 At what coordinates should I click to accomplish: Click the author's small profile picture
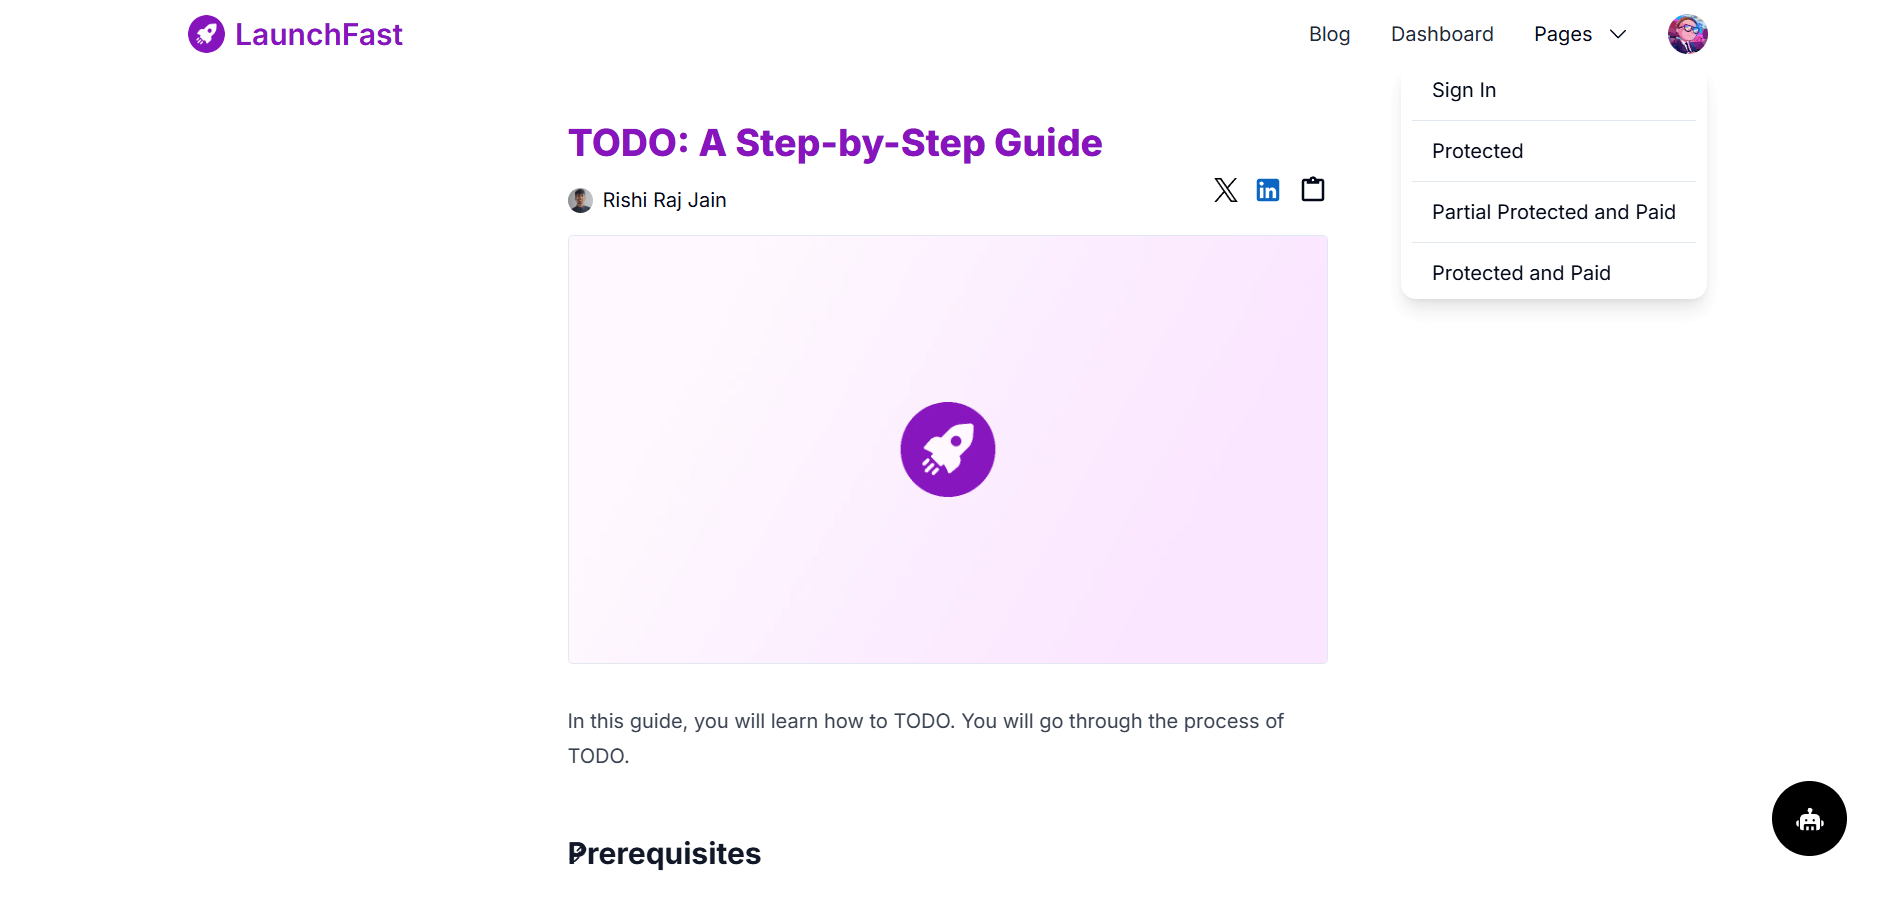pyautogui.click(x=580, y=200)
